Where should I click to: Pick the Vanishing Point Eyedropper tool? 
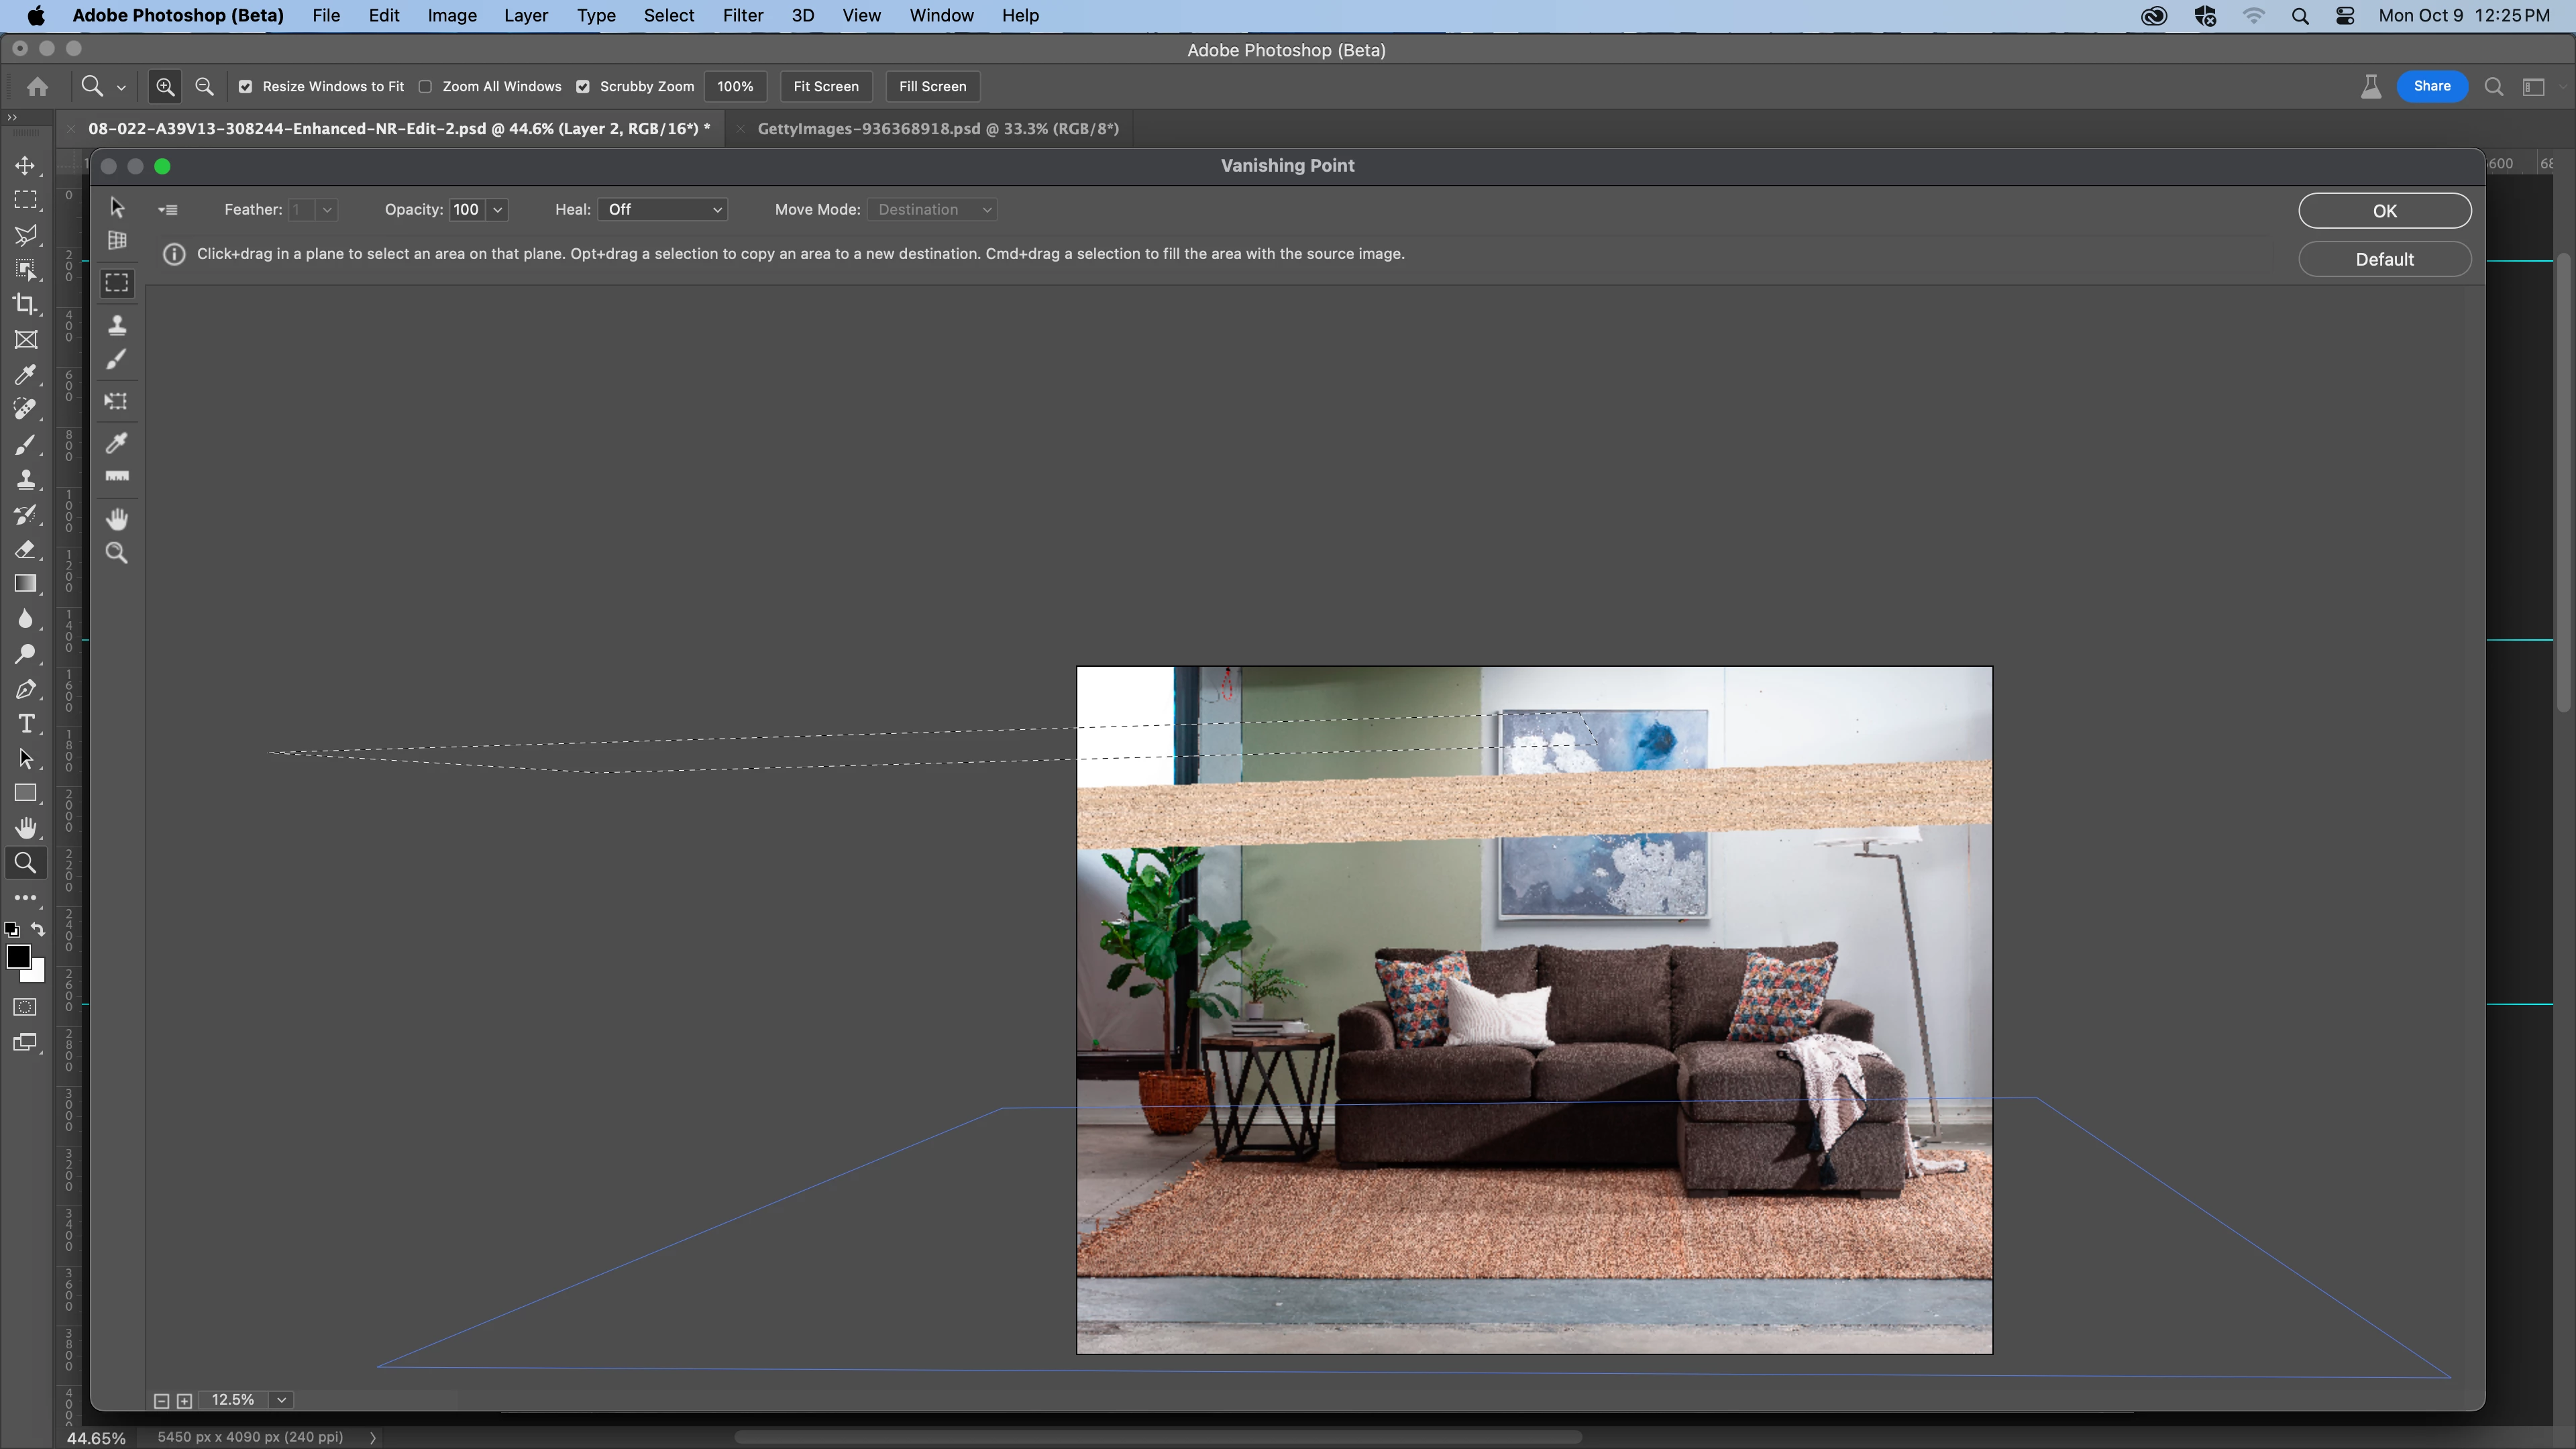pyautogui.click(x=117, y=443)
